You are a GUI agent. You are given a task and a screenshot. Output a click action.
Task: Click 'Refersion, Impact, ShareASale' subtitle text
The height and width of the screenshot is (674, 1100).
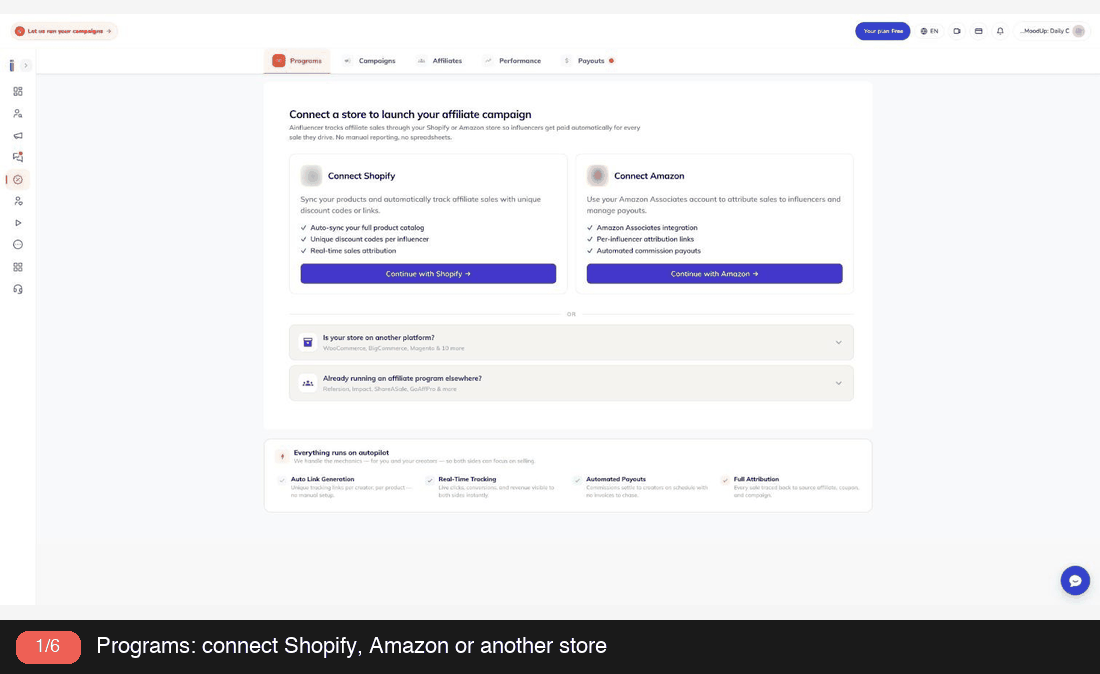[x=389, y=389]
